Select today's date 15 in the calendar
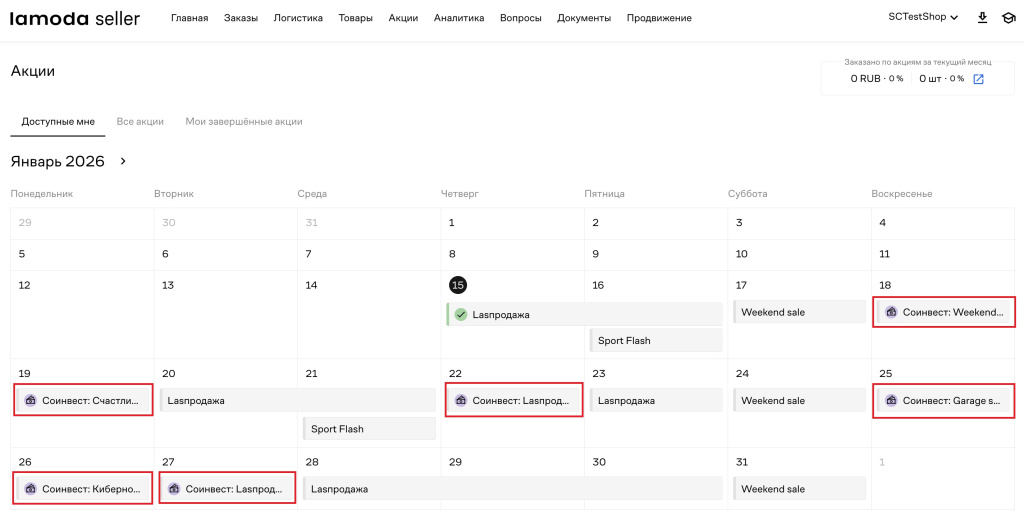The width and height of the screenshot is (1024, 519). coord(458,285)
